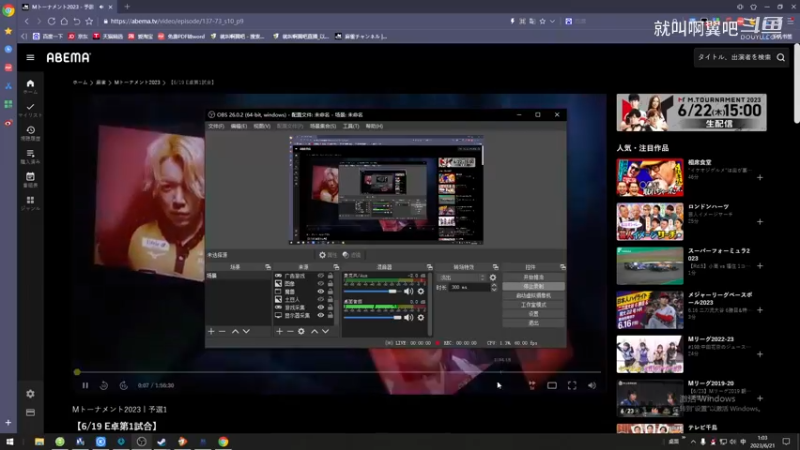Click the 退出 exit button in OBS controls
The image size is (800, 450).
(533, 323)
